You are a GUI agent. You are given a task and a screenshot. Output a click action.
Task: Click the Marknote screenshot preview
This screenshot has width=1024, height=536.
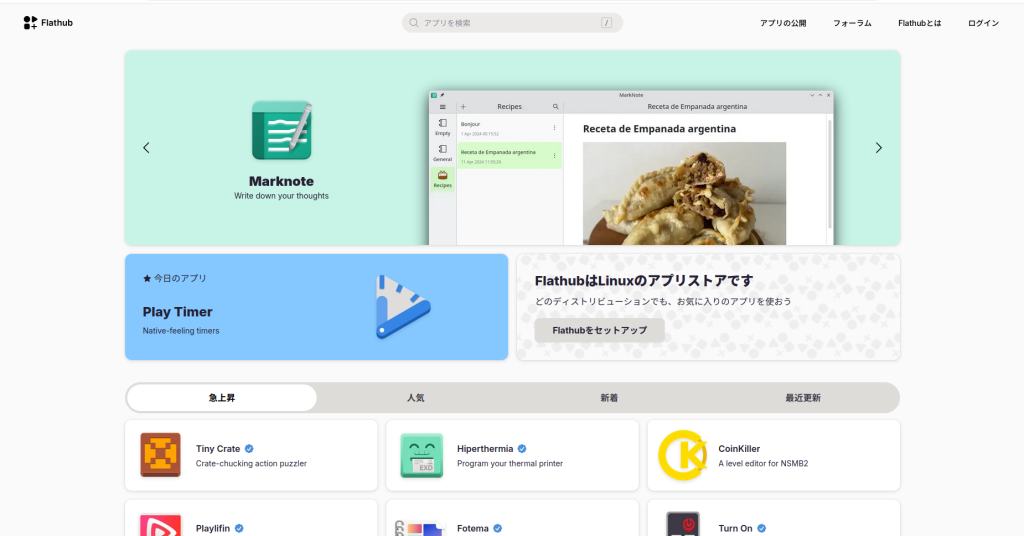631,168
